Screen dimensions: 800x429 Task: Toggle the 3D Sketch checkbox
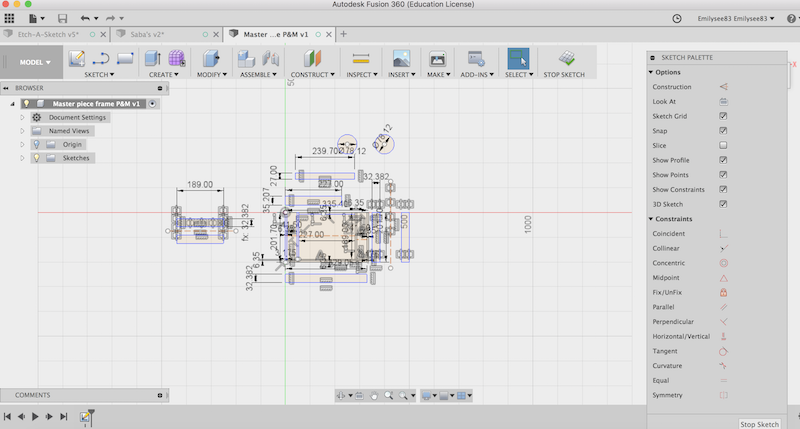pos(723,204)
